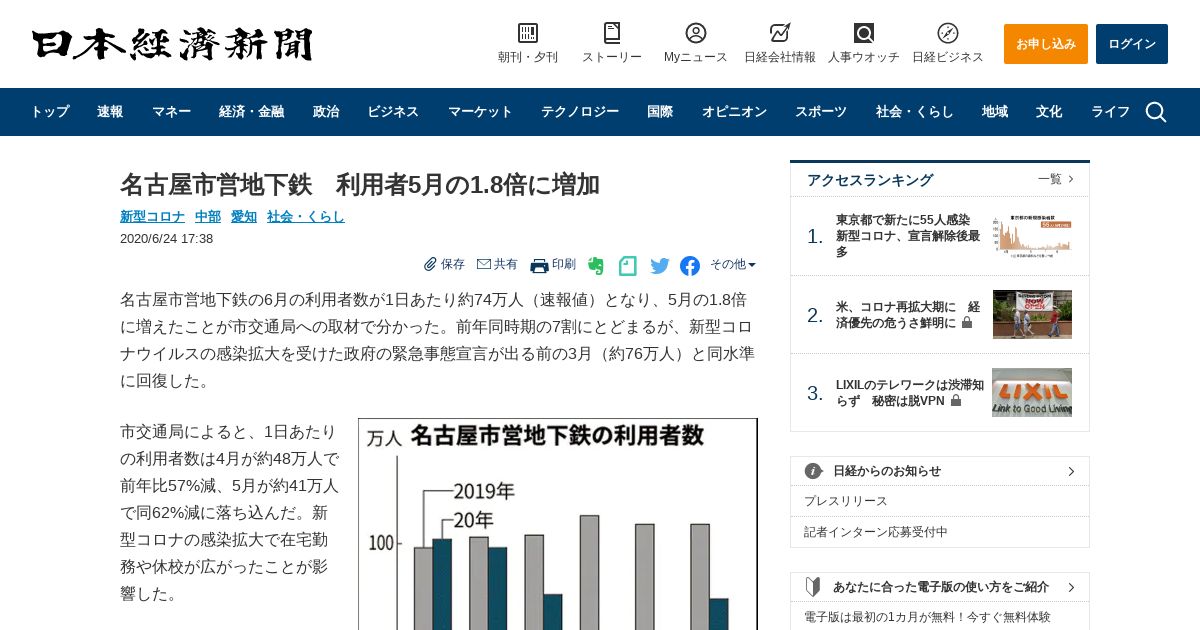Screen dimensions: 1200x630
Task: Open the ストーリー icon
Action: pos(612,33)
